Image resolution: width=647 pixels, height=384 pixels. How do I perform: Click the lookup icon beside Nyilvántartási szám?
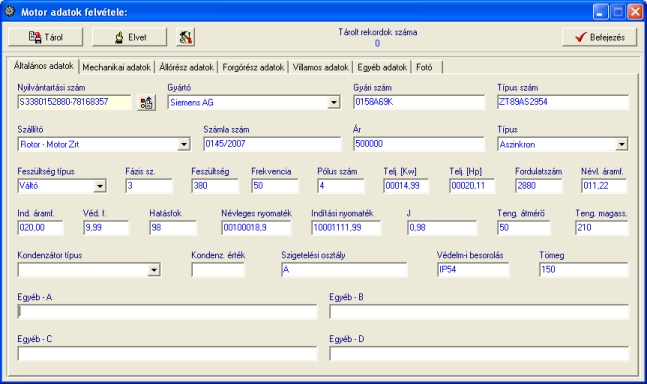[x=146, y=103]
